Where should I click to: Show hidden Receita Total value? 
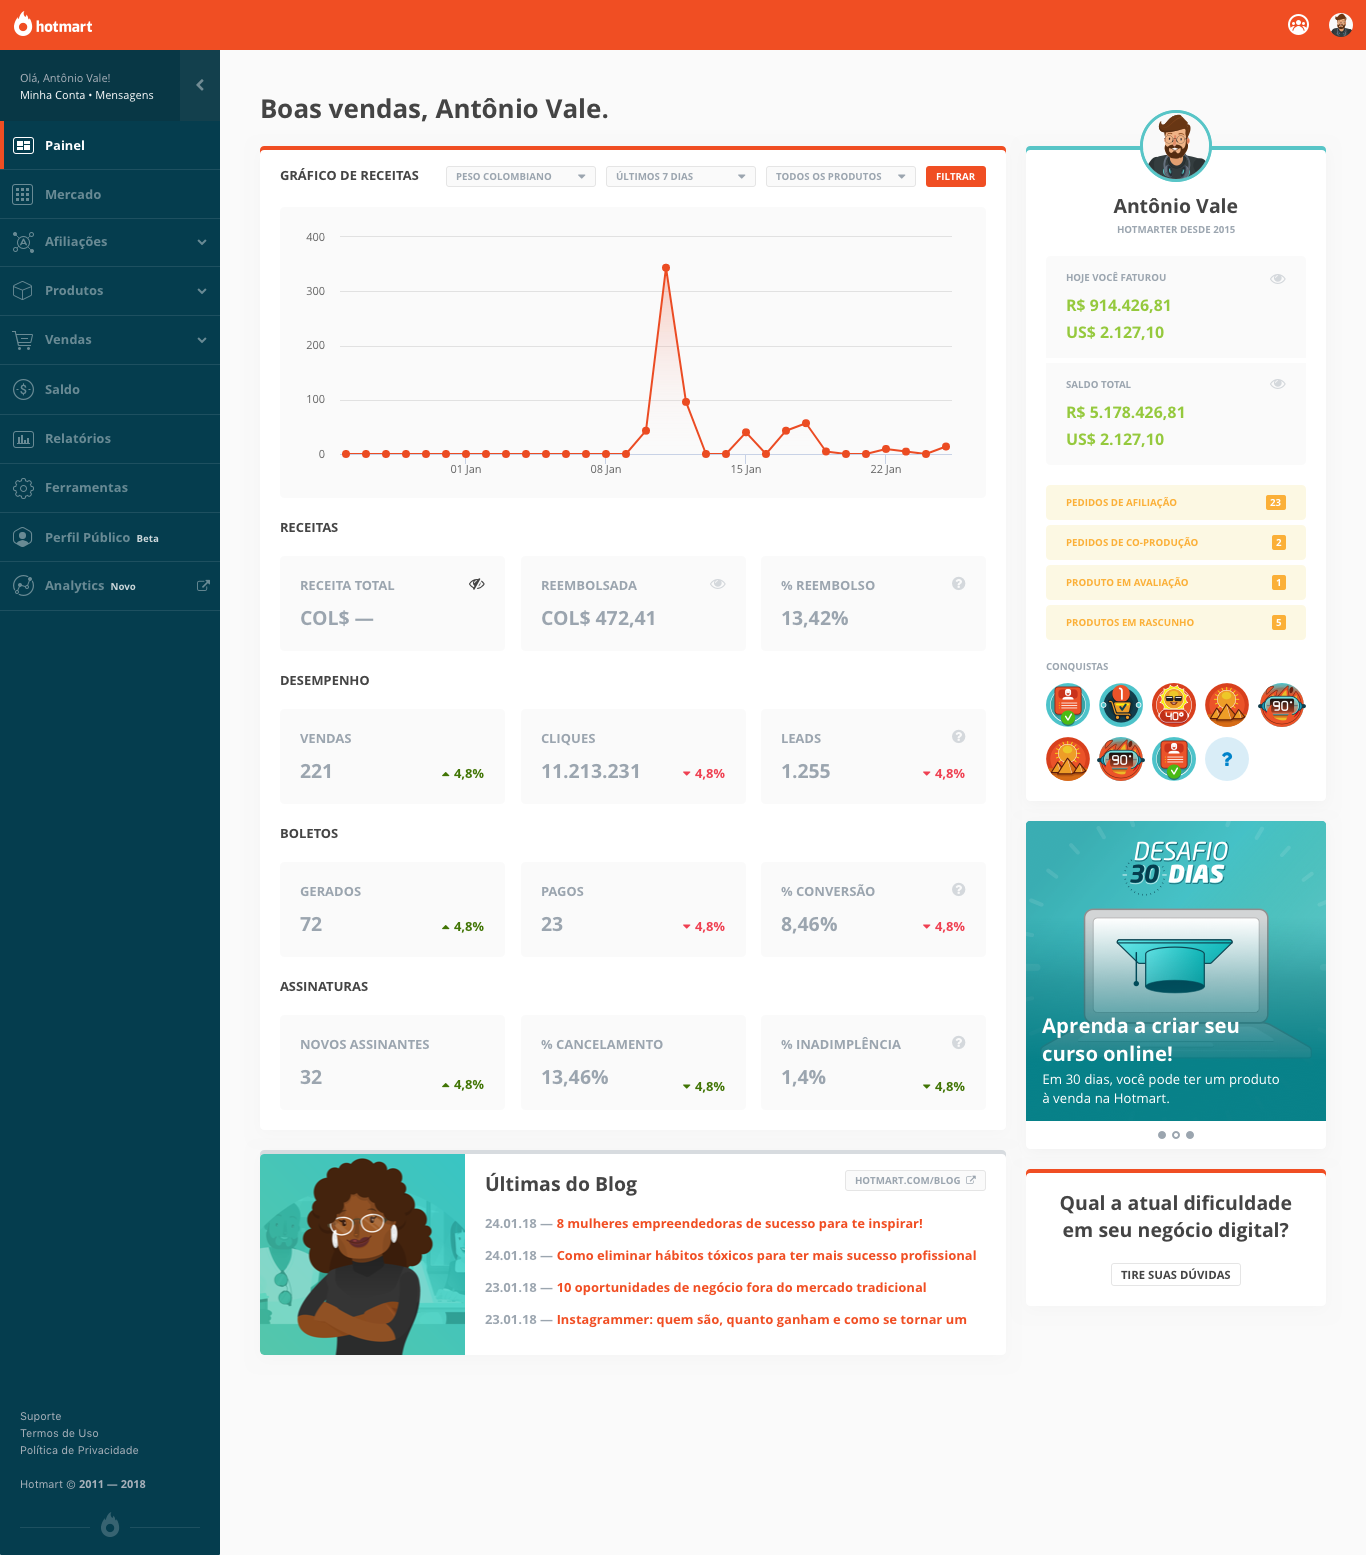coord(477,584)
